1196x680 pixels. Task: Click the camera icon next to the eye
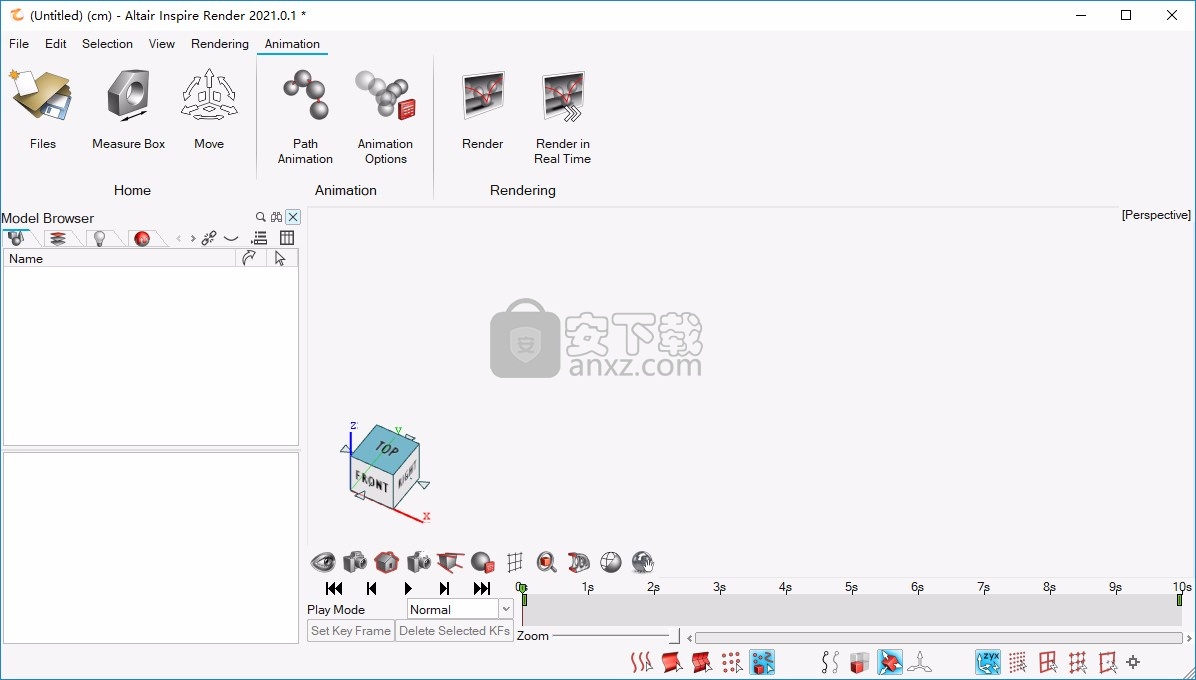[355, 563]
